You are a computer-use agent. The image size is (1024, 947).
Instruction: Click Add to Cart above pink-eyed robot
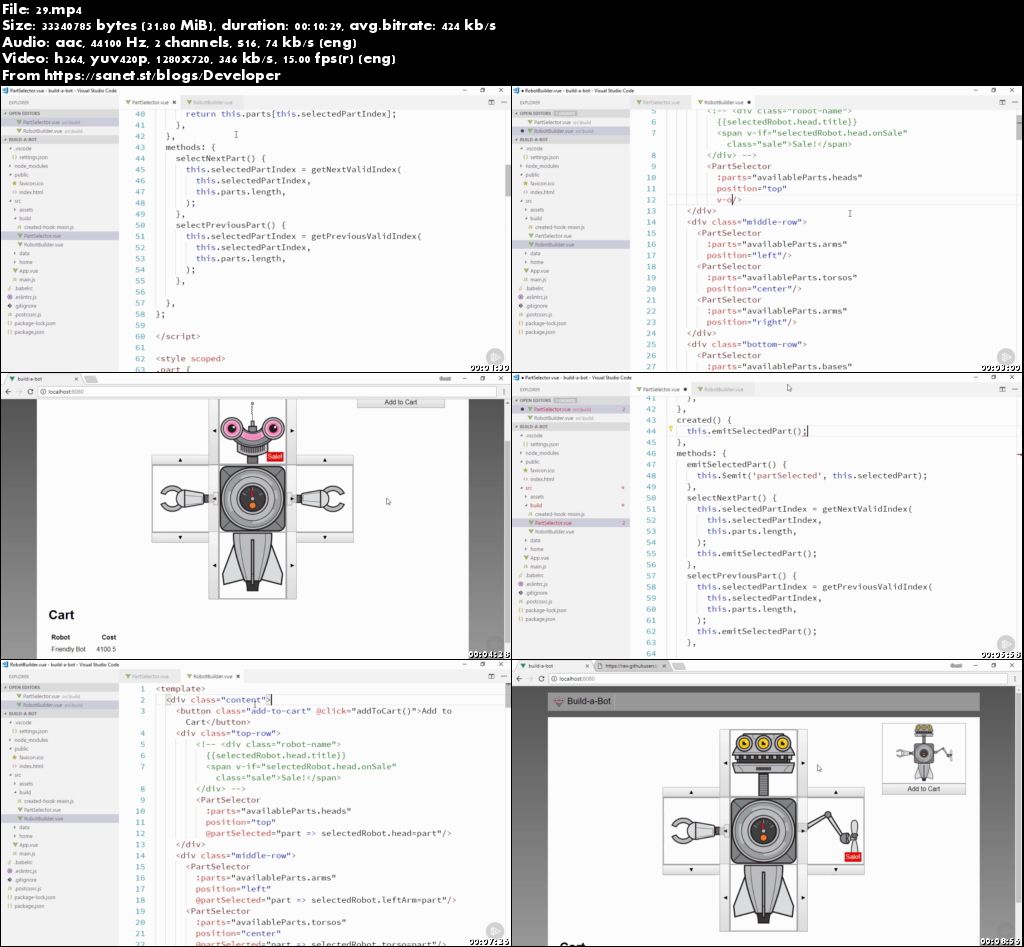[x=400, y=402]
